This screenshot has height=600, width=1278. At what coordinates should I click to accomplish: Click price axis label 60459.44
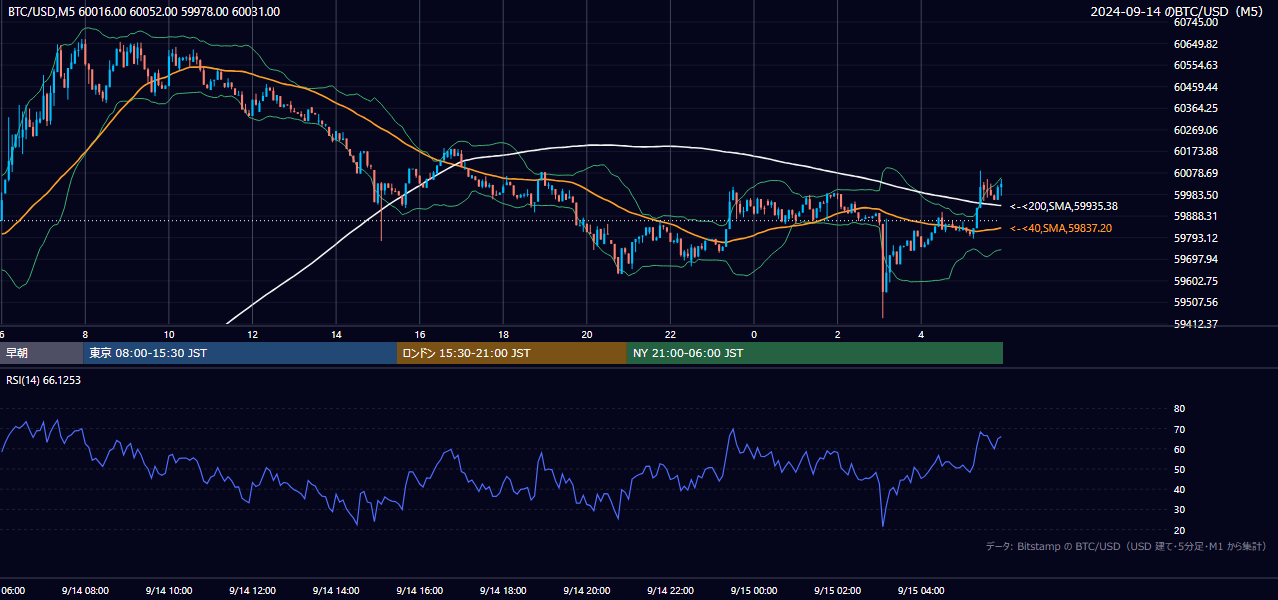pos(1195,87)
